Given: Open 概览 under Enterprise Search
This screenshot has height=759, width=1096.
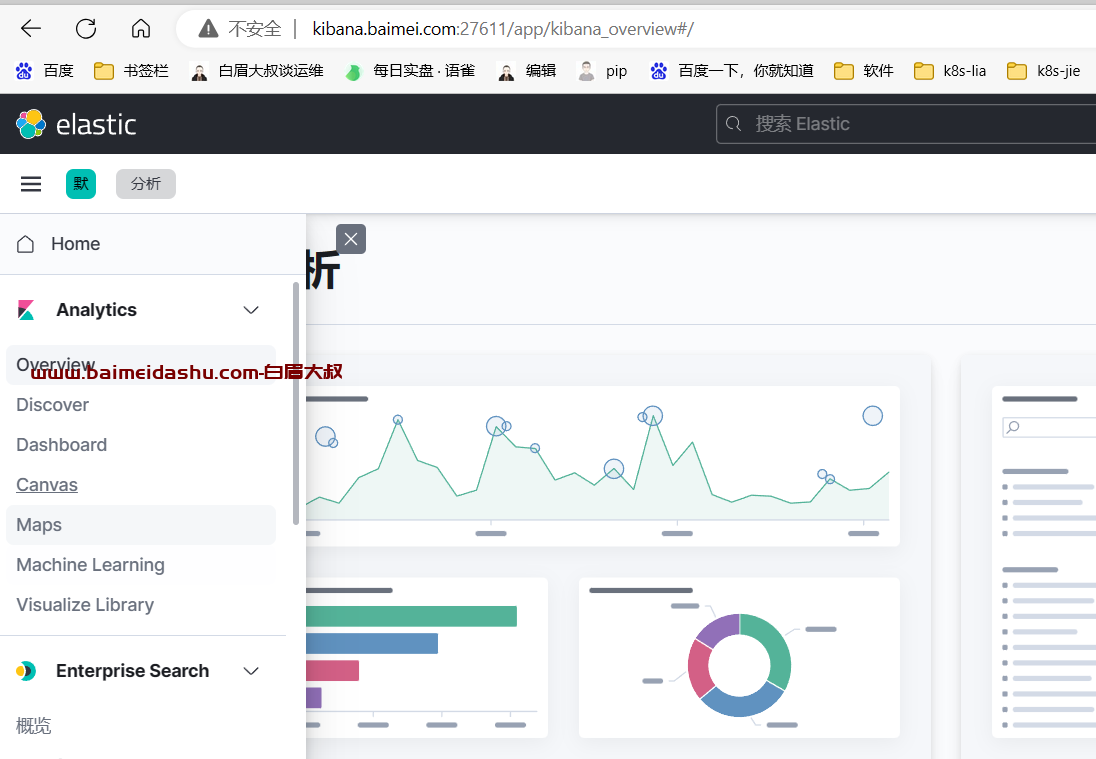Looking at the screenshot, I should click(34, 725).
